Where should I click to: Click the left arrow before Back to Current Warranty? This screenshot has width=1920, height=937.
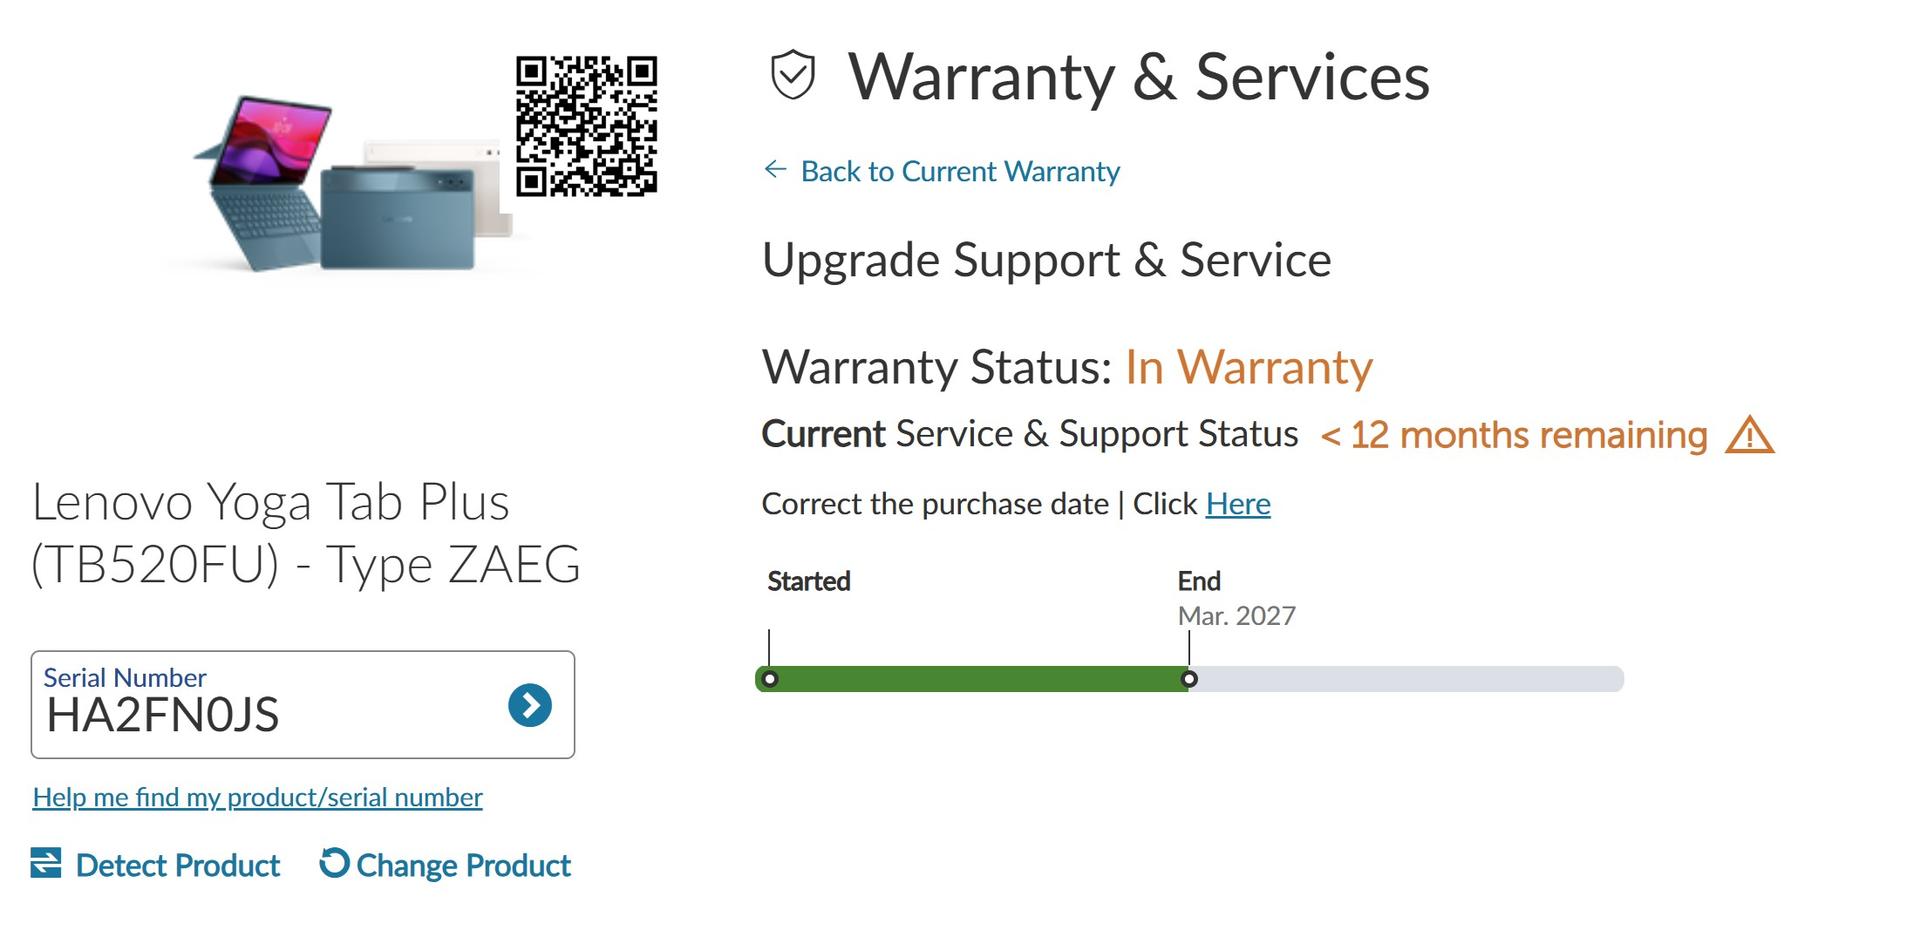[775, 170]
